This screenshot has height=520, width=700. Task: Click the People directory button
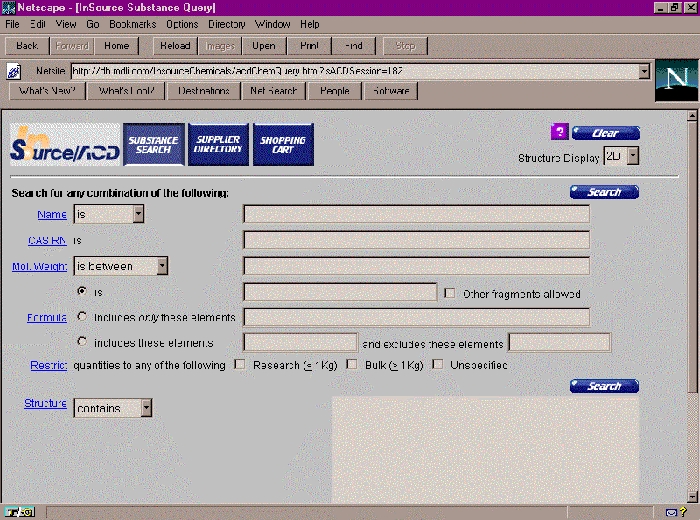coord(335,91)
